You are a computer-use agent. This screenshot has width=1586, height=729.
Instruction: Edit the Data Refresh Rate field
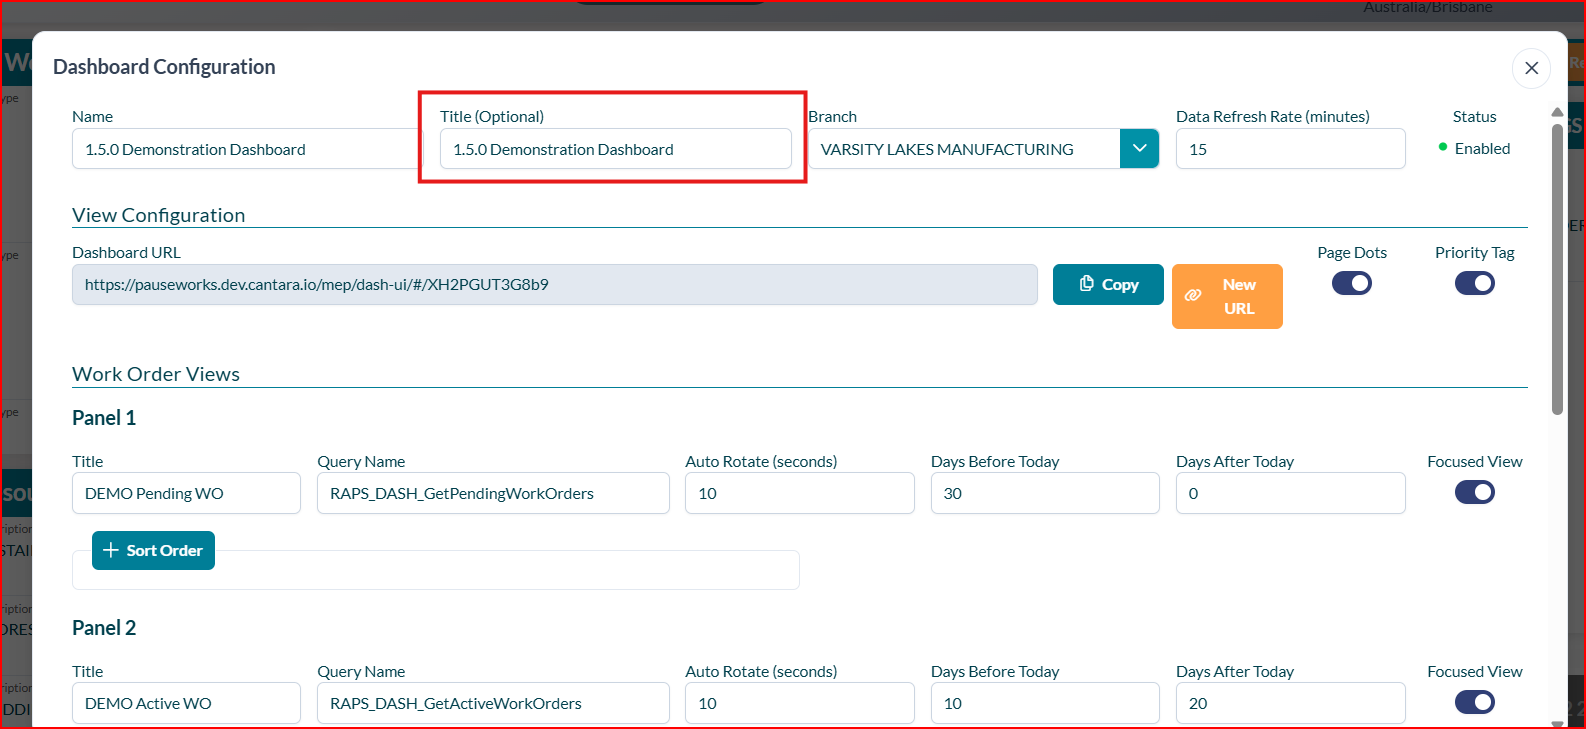tap(1290, 149)
